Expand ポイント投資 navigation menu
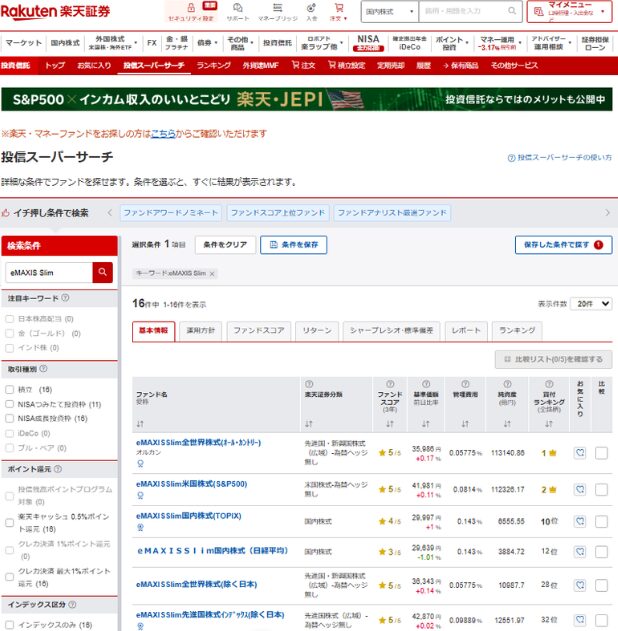The image size is (618, 631). [452, 43]
